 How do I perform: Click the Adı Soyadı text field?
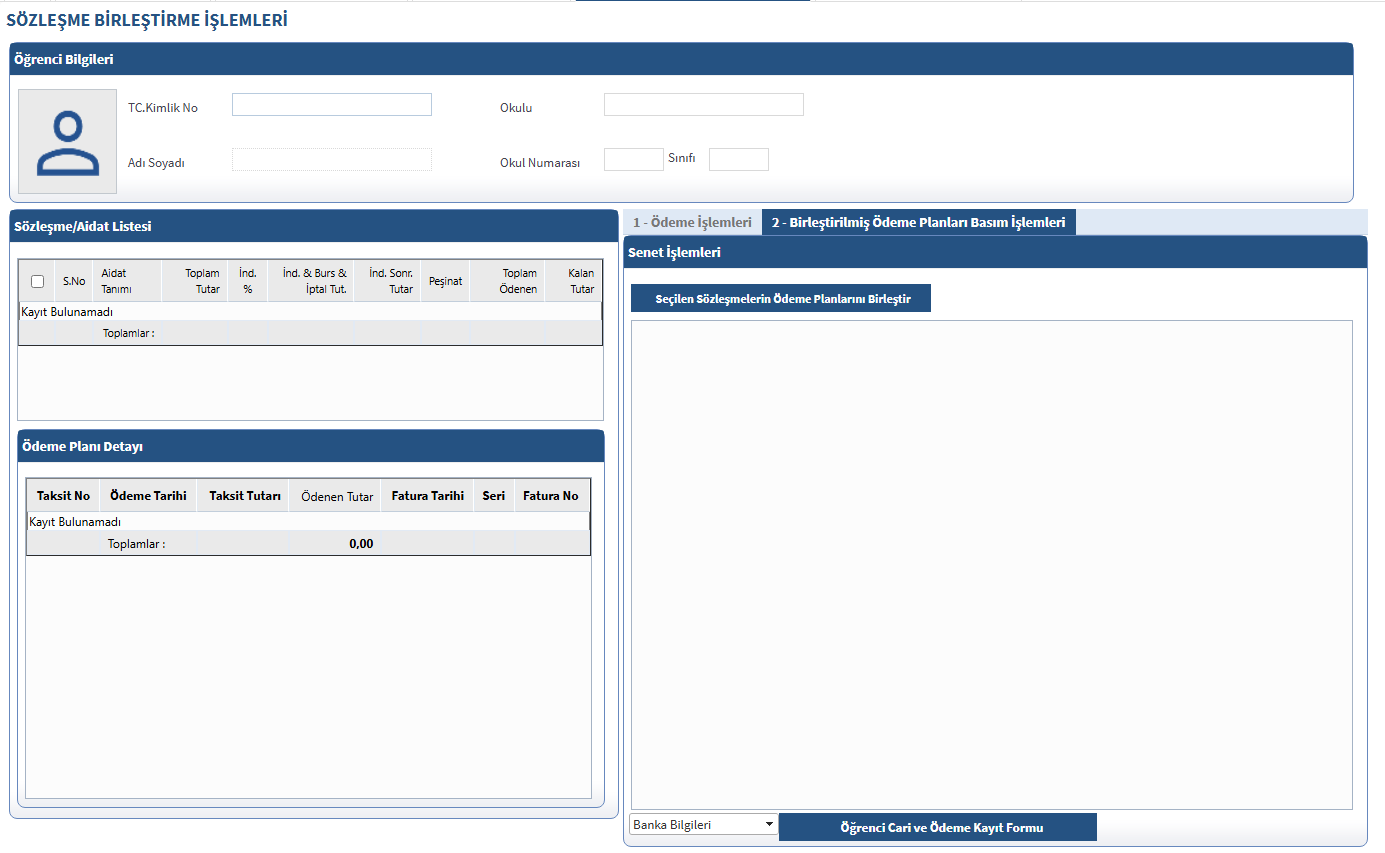331,160
